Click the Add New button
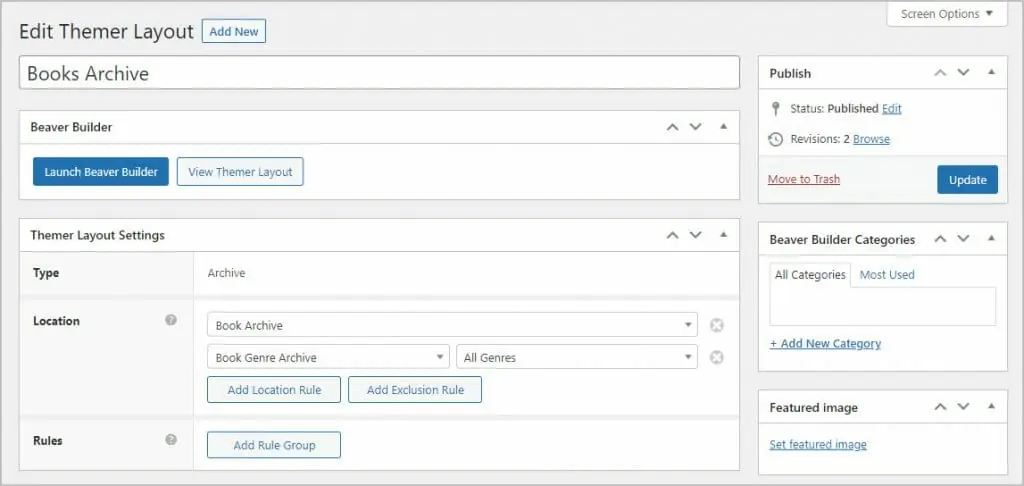The image size is (1024, 486). 234,31
